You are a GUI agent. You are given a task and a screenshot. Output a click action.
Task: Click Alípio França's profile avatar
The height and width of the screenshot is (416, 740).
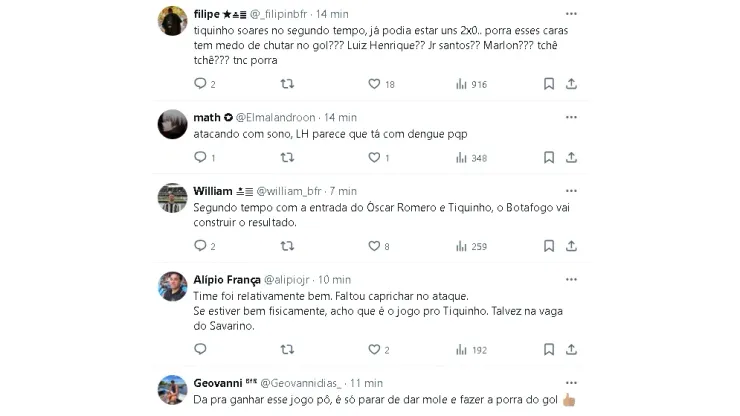point(173,286)
